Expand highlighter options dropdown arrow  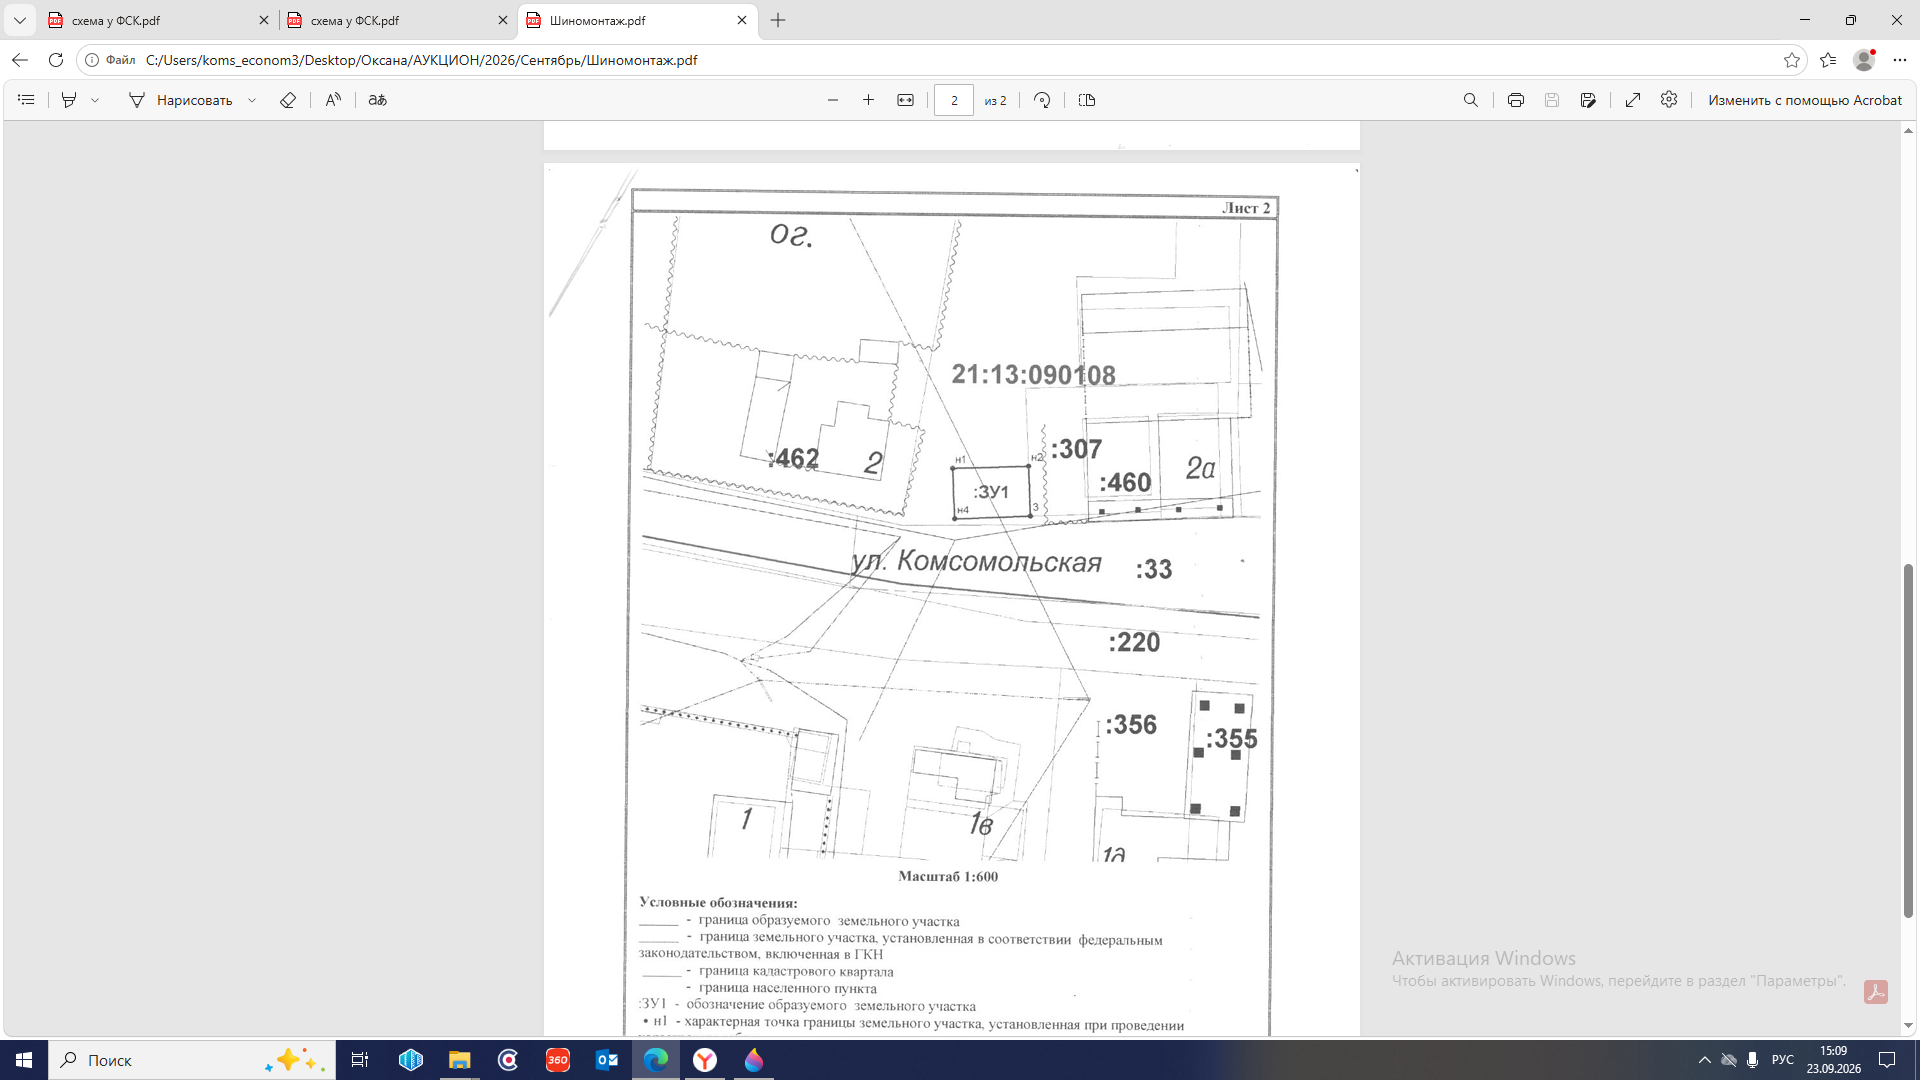click(x=95, y=100)
